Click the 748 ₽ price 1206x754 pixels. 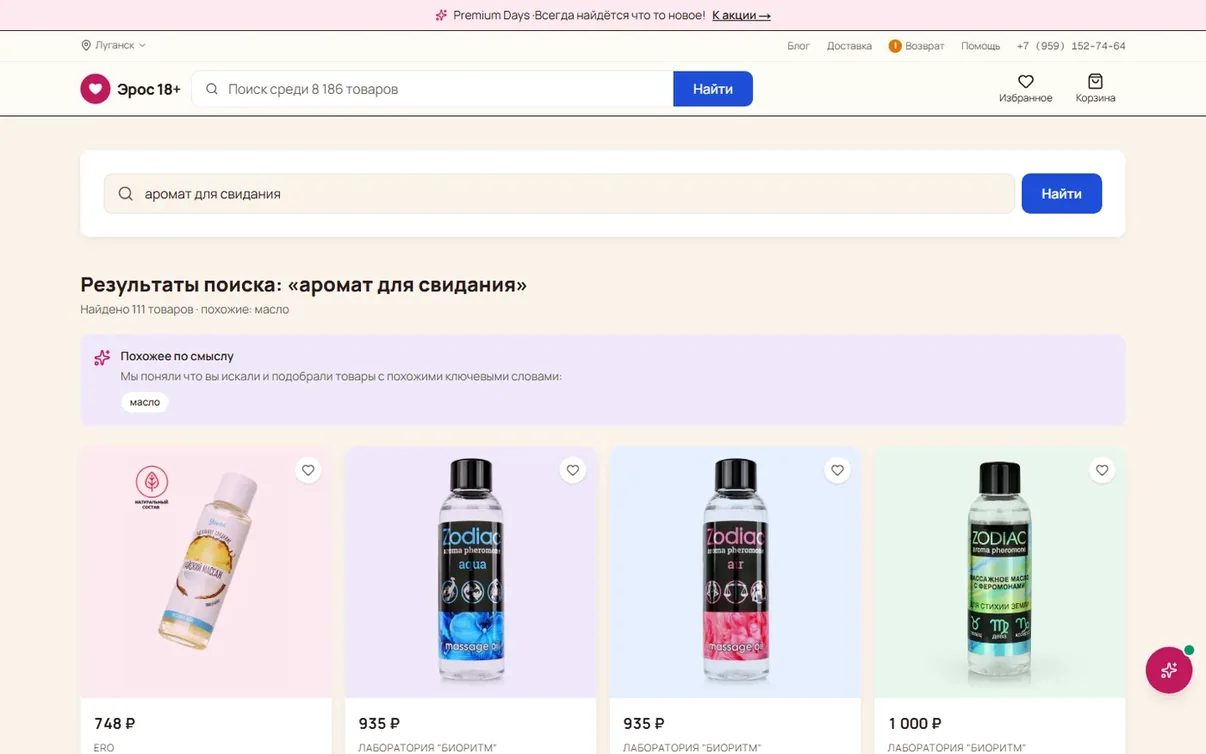pyautogui.click(x=115, y=723)
